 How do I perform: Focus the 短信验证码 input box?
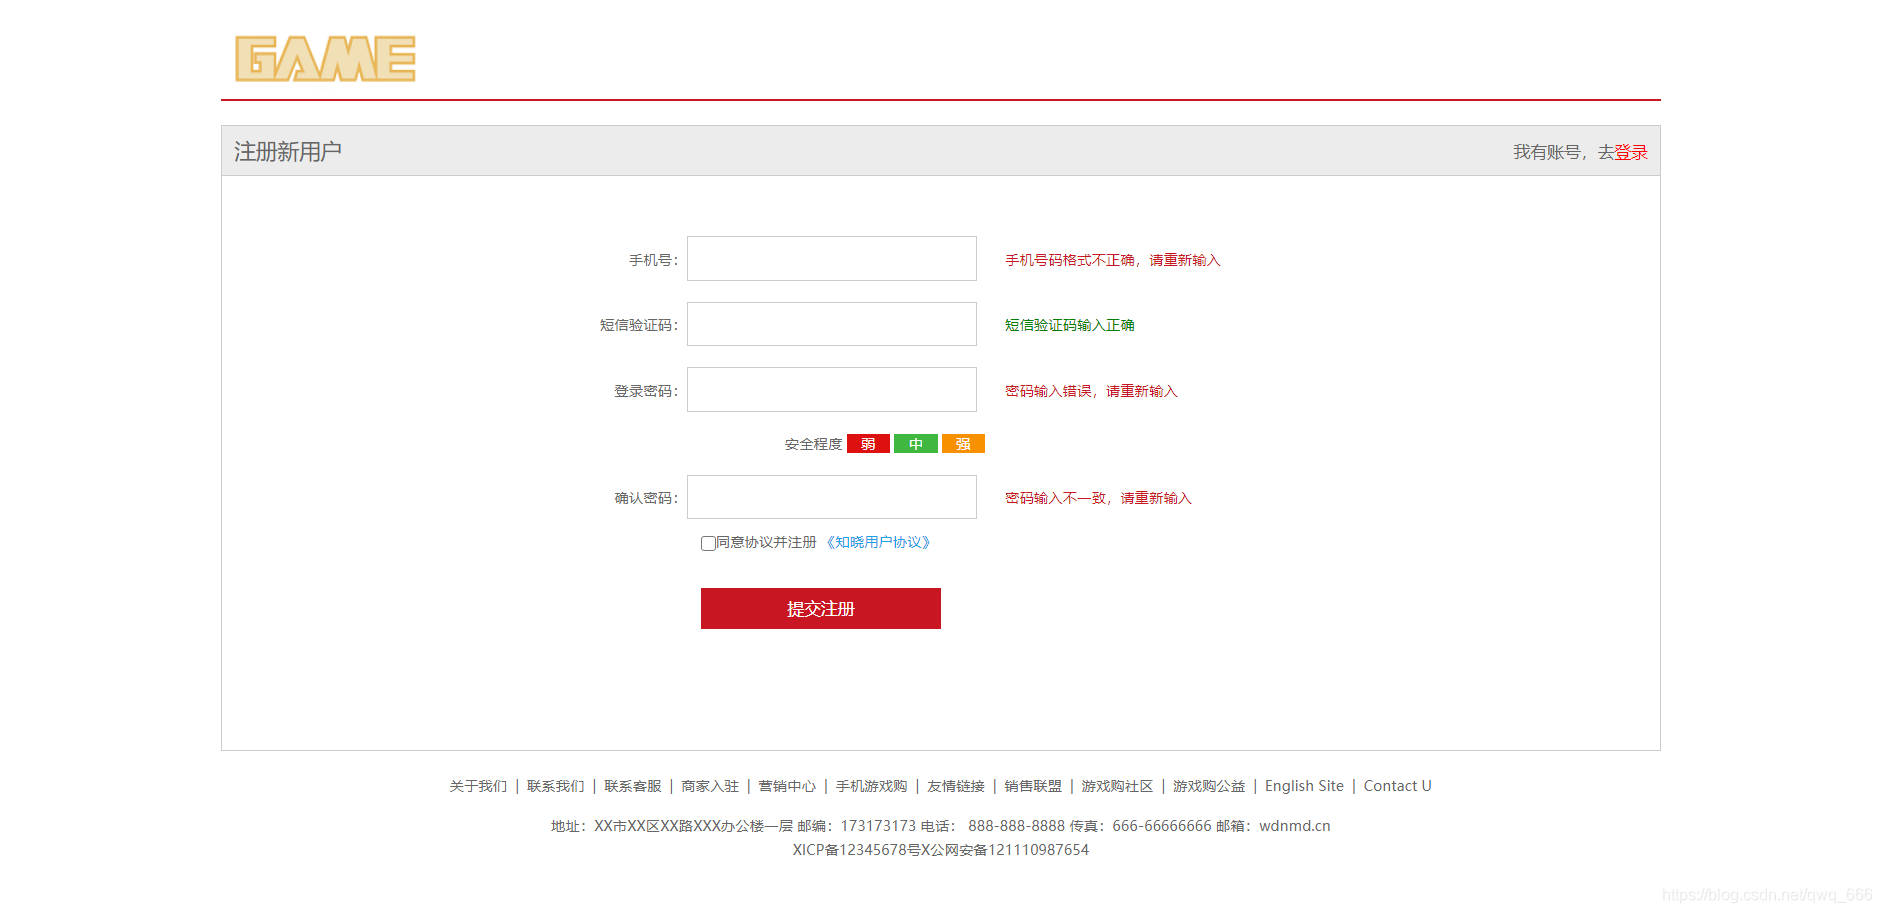point(832,324)
